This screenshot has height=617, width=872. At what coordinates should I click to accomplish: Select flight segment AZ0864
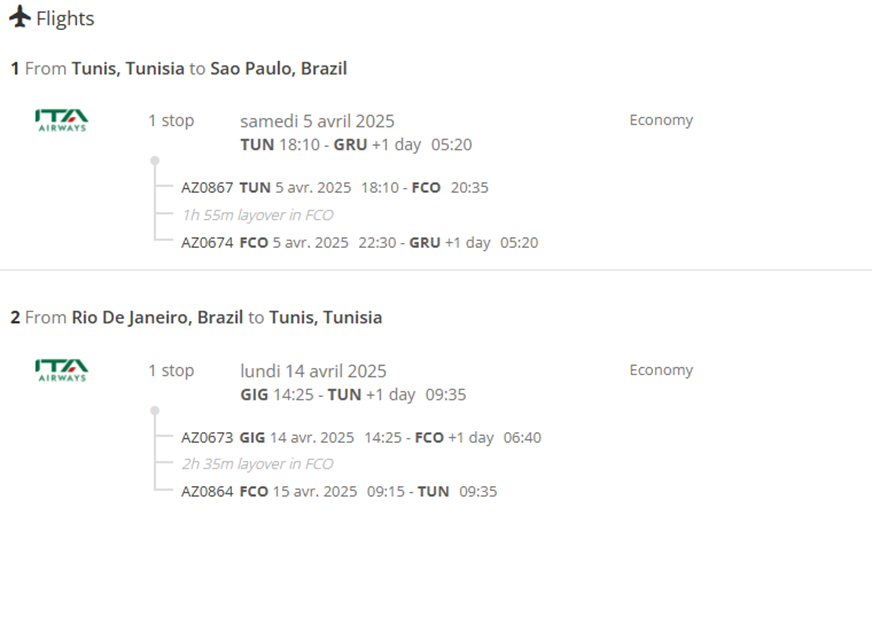pos(339,492)
